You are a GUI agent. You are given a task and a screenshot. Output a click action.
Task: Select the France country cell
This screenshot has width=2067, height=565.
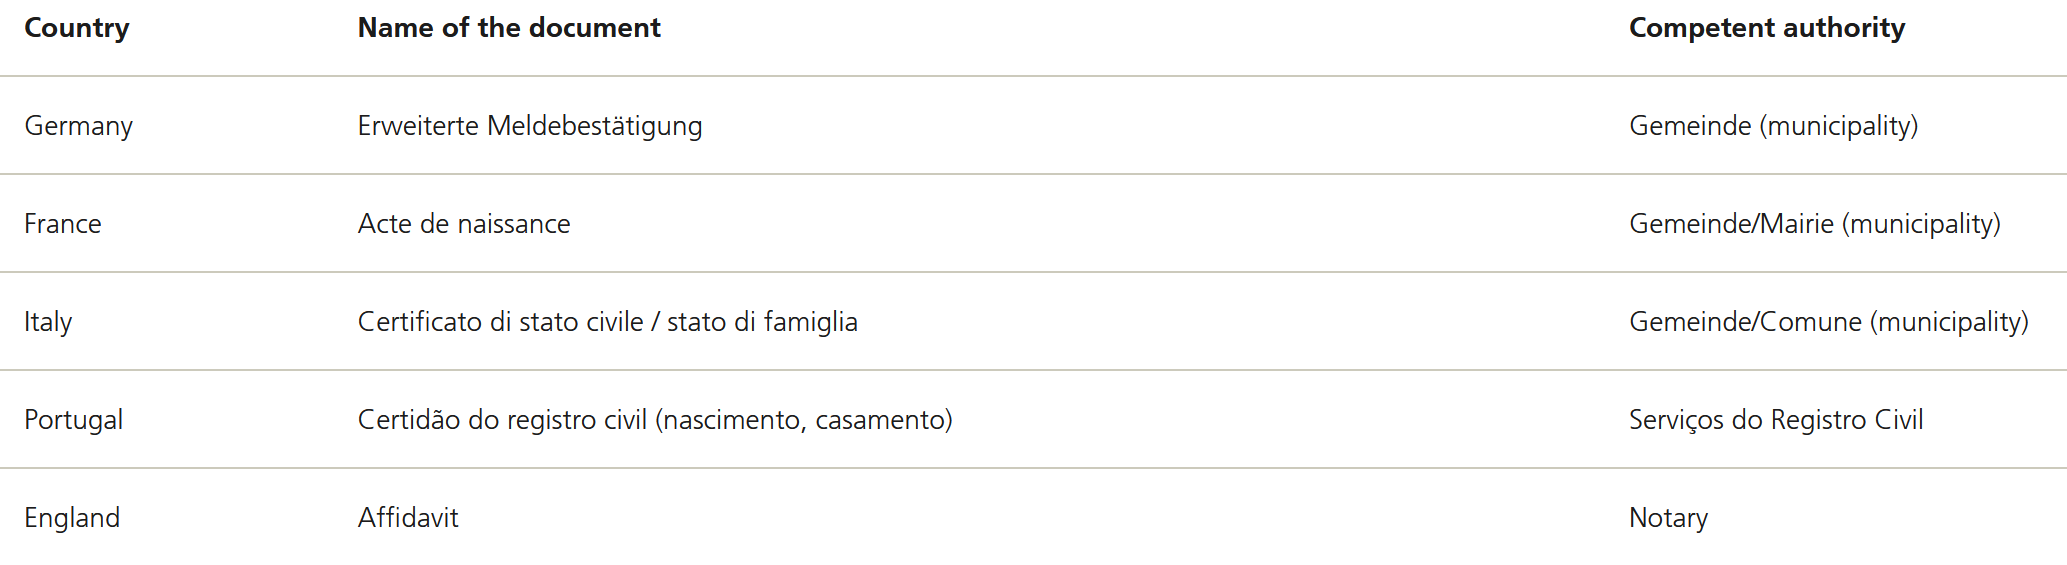63,224
